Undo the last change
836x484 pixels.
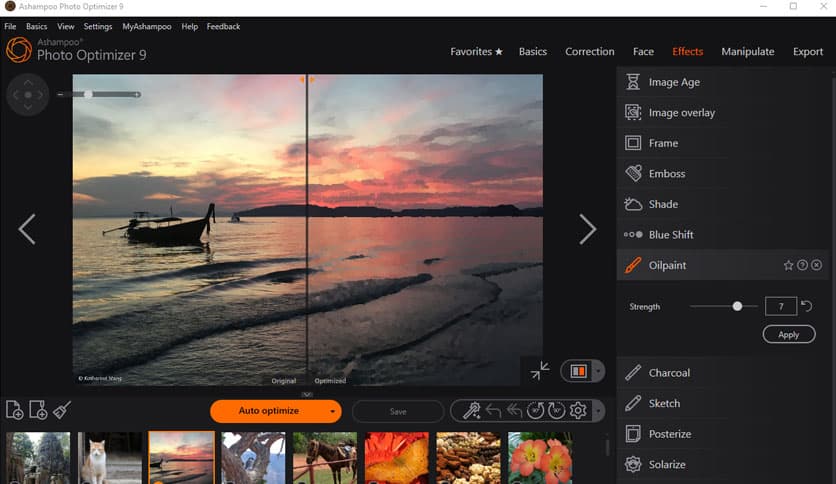point(493,410)
